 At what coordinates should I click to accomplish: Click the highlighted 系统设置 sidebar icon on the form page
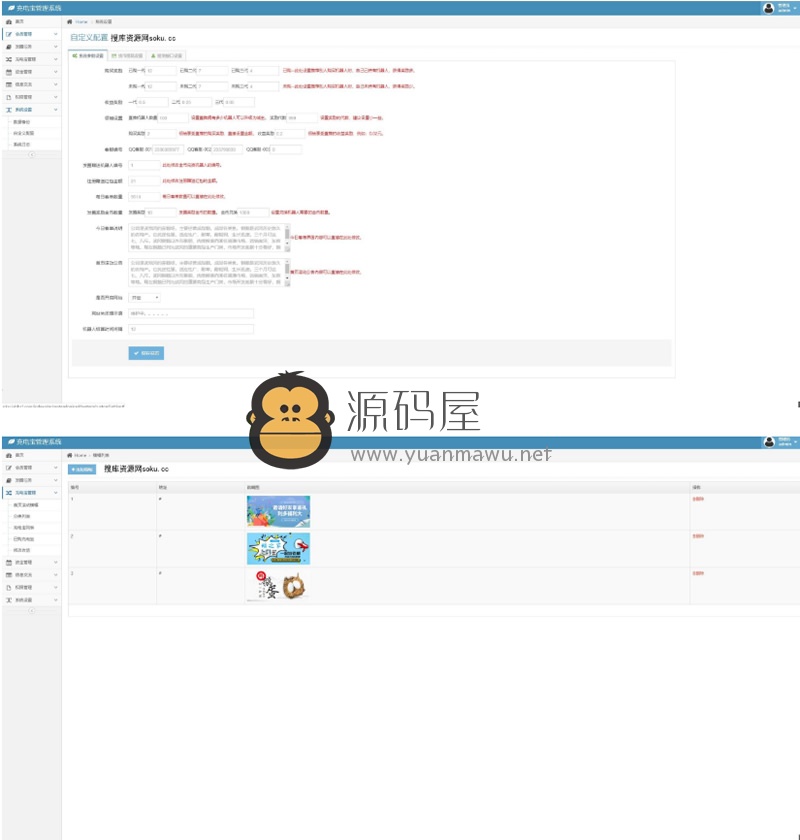click(9, 110)
